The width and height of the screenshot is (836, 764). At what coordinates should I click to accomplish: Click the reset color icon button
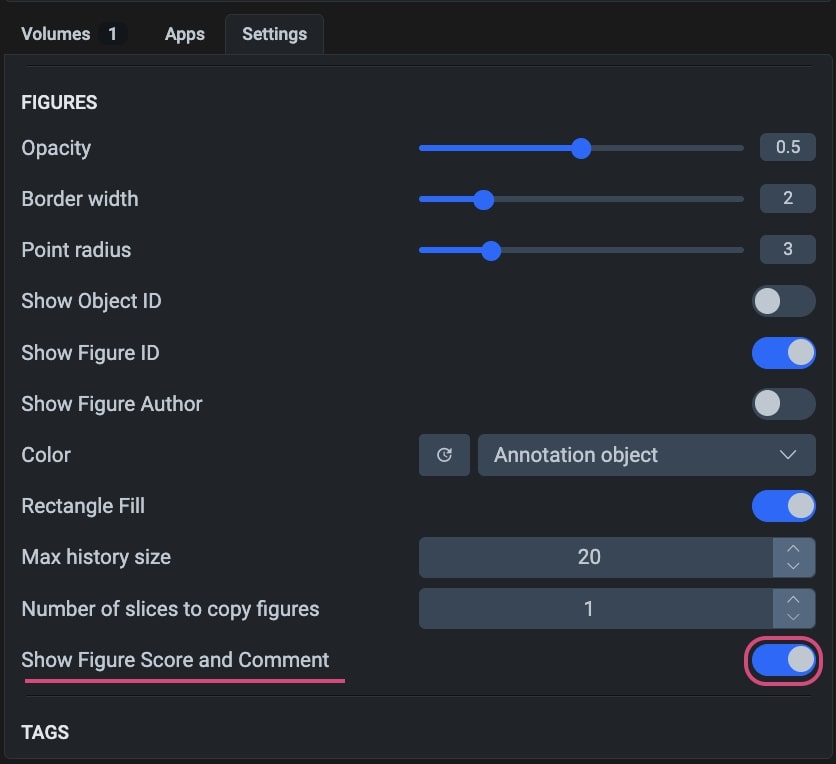[444, 455]
